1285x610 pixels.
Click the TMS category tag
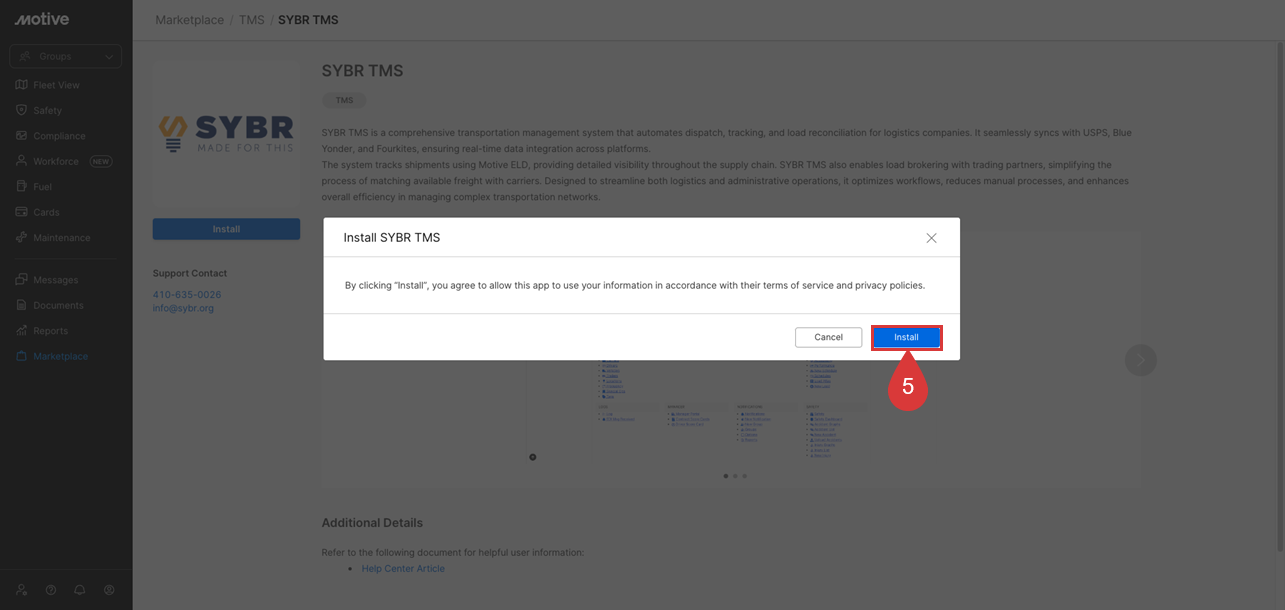(344, 100)
